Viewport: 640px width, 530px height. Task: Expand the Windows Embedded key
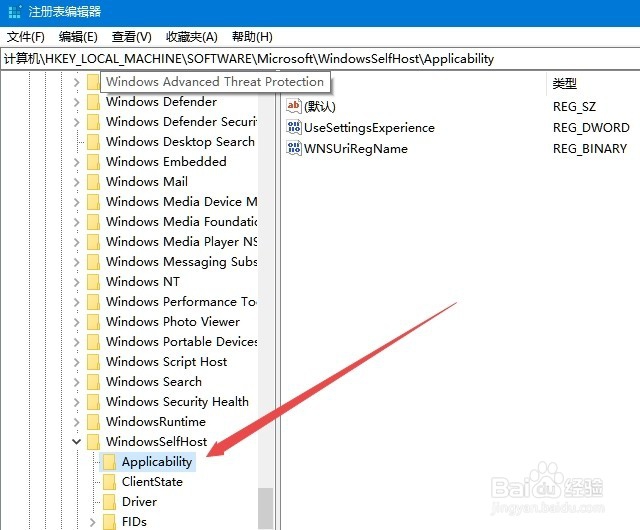pos(76,162)
